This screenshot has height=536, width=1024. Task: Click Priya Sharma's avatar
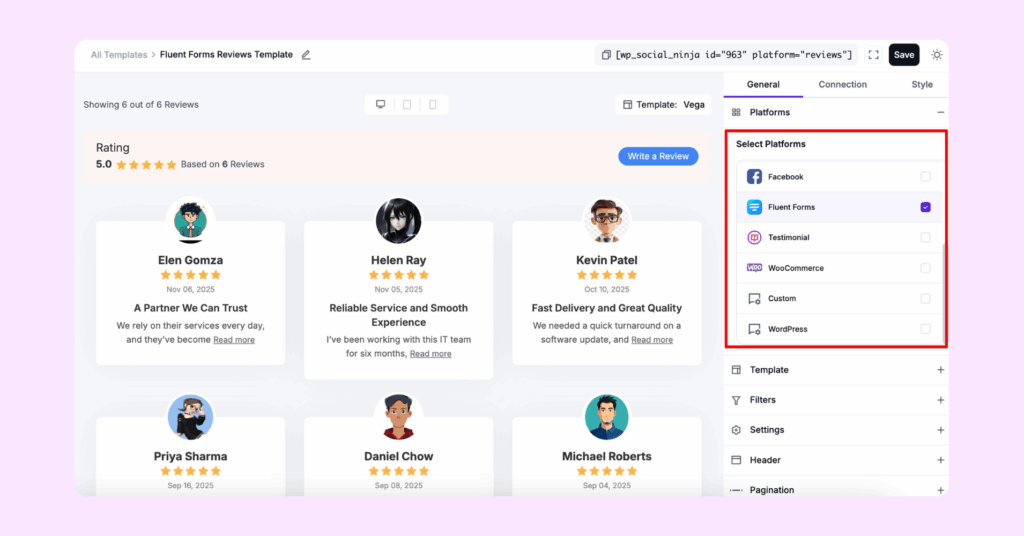pyautogui.click(x=191, y=417)
